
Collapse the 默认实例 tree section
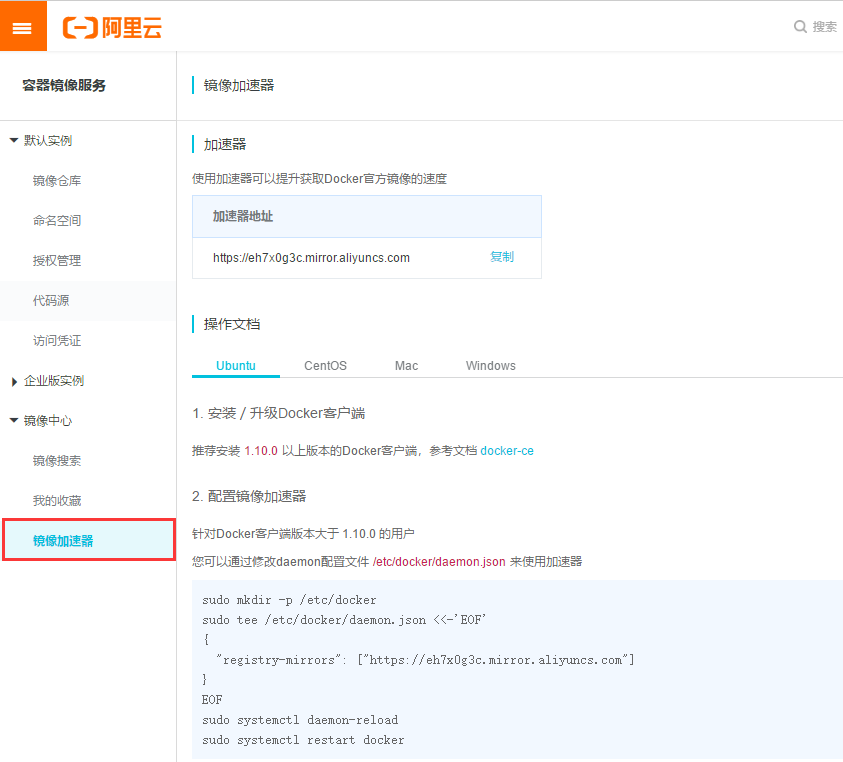coord(14,140)
